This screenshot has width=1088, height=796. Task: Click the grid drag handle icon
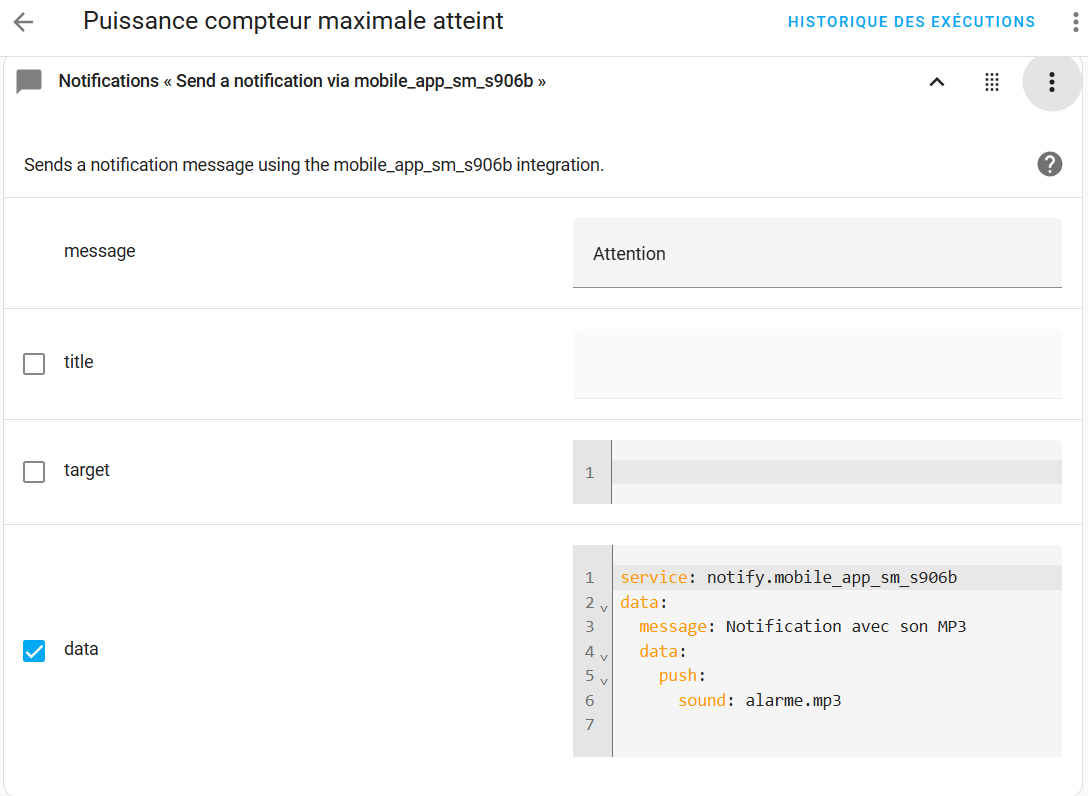coord(992,82)
